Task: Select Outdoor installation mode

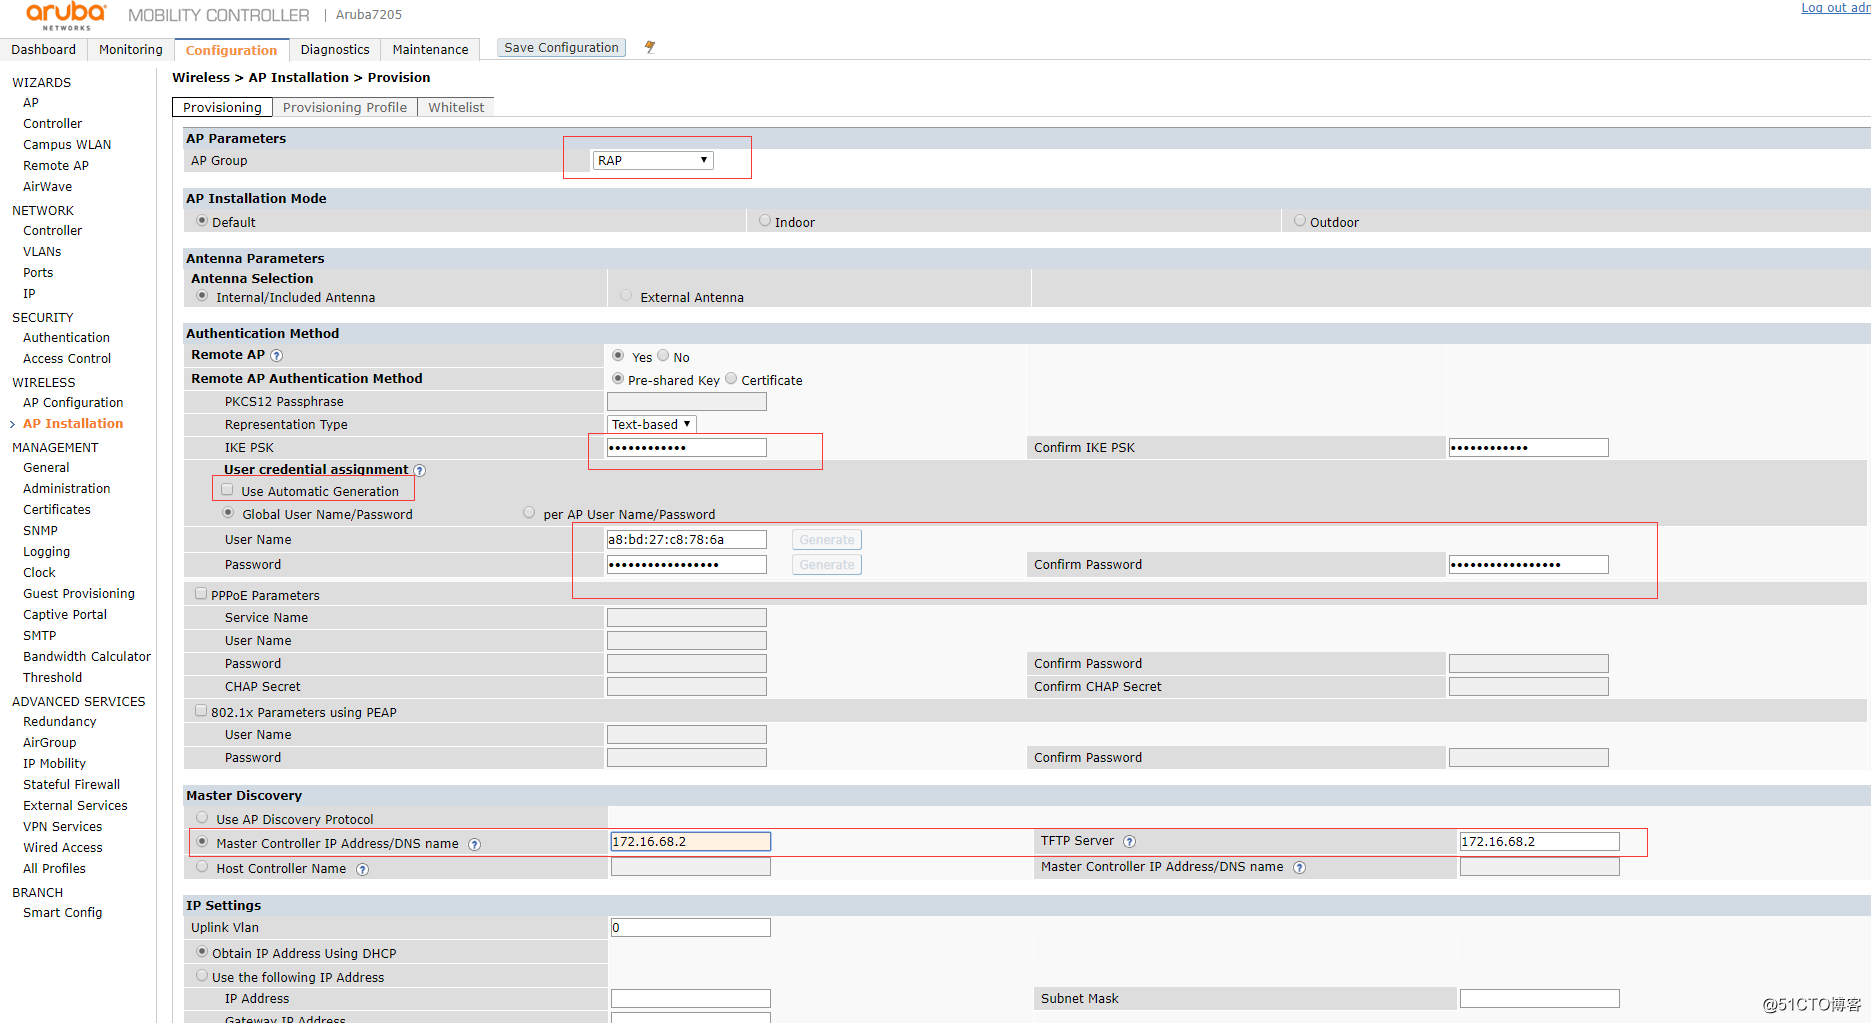Action: tap(1300, 221)
